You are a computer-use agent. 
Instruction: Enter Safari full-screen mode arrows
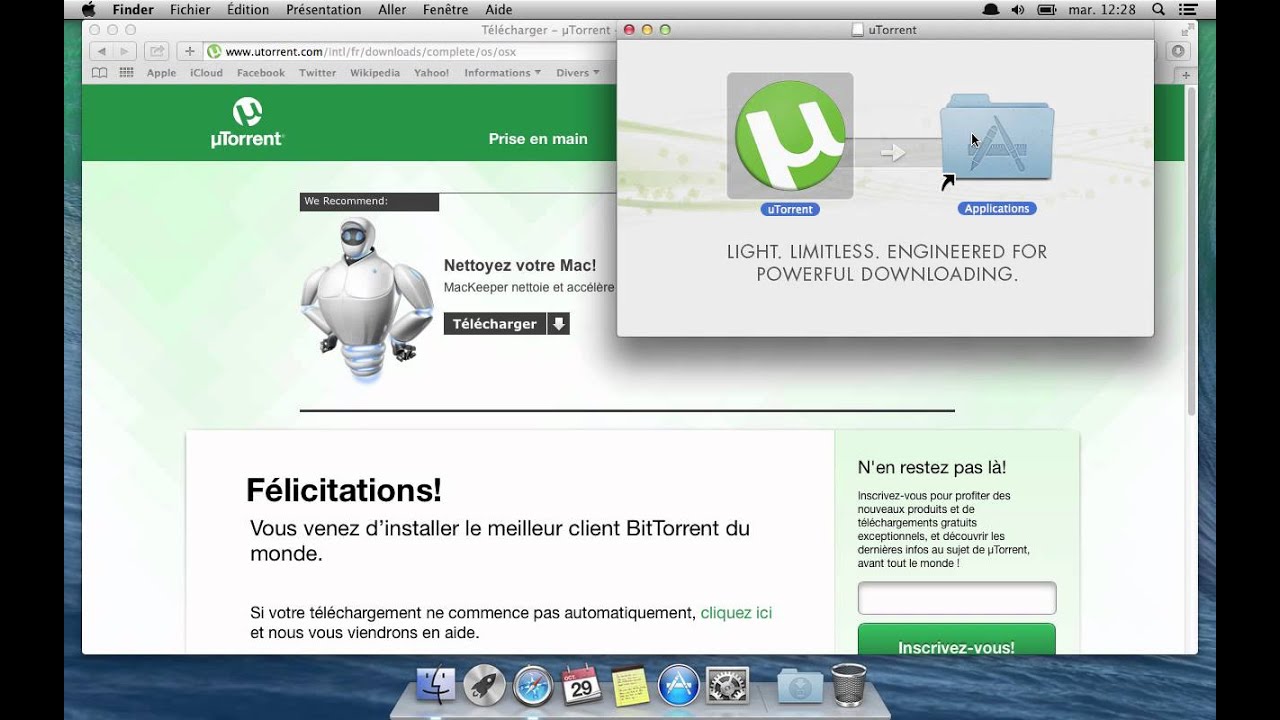1186,31
